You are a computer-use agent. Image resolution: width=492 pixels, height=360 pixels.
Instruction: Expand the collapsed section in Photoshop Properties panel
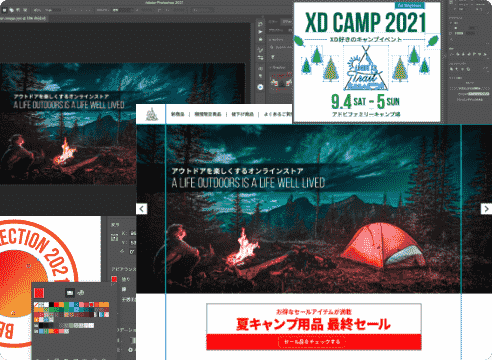coord(270,67)
